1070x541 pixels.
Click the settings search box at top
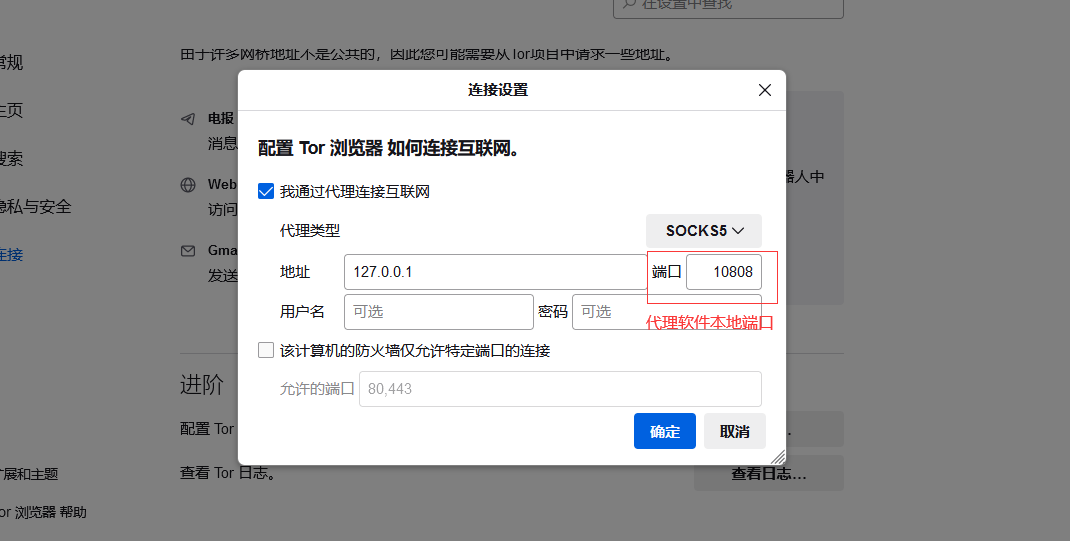tap(728, 5)
